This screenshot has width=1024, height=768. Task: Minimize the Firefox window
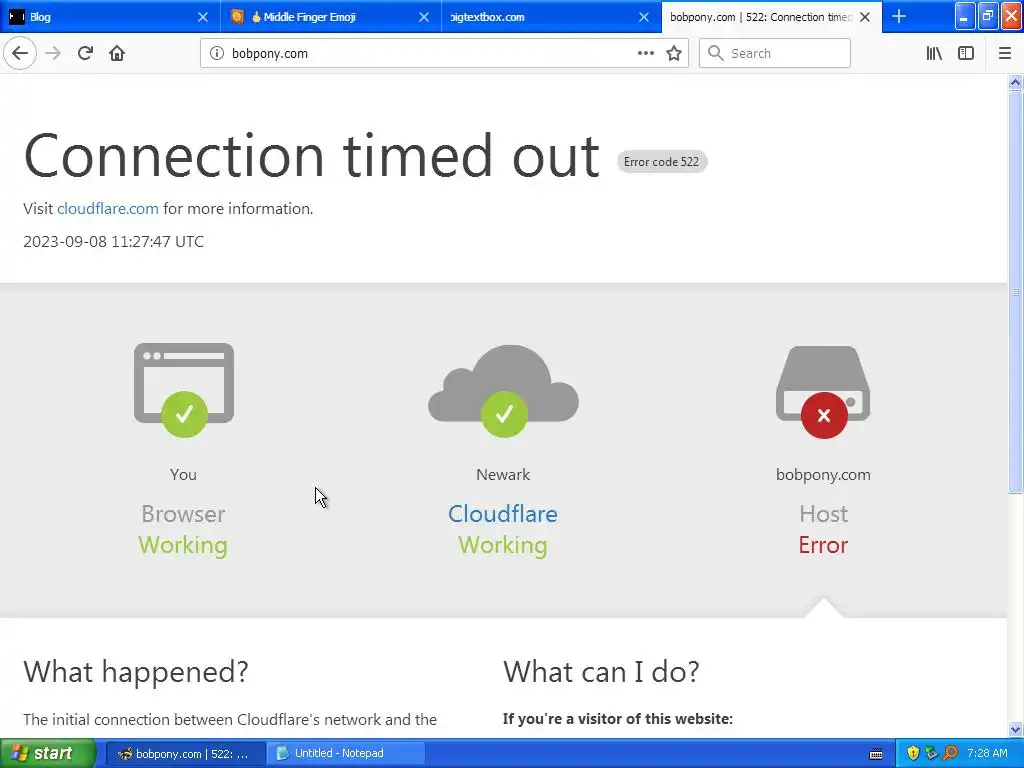tap(965, 16)
